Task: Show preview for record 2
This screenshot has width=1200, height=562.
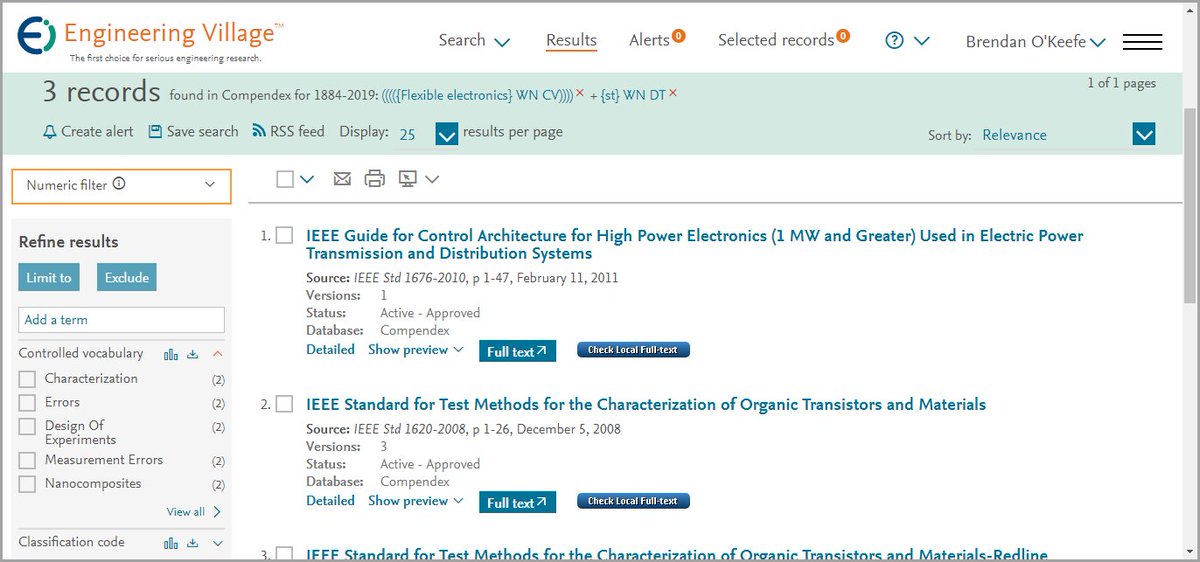Action: (416, 501)
